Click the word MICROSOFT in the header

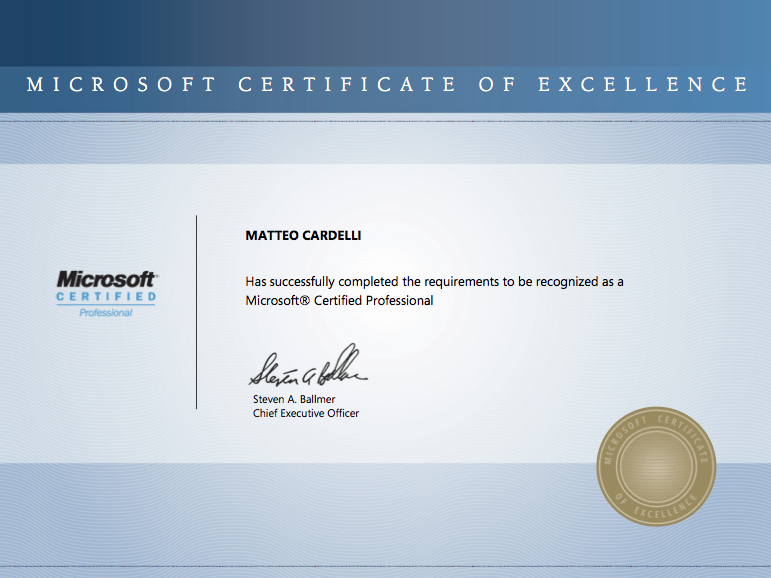[121, 85]
